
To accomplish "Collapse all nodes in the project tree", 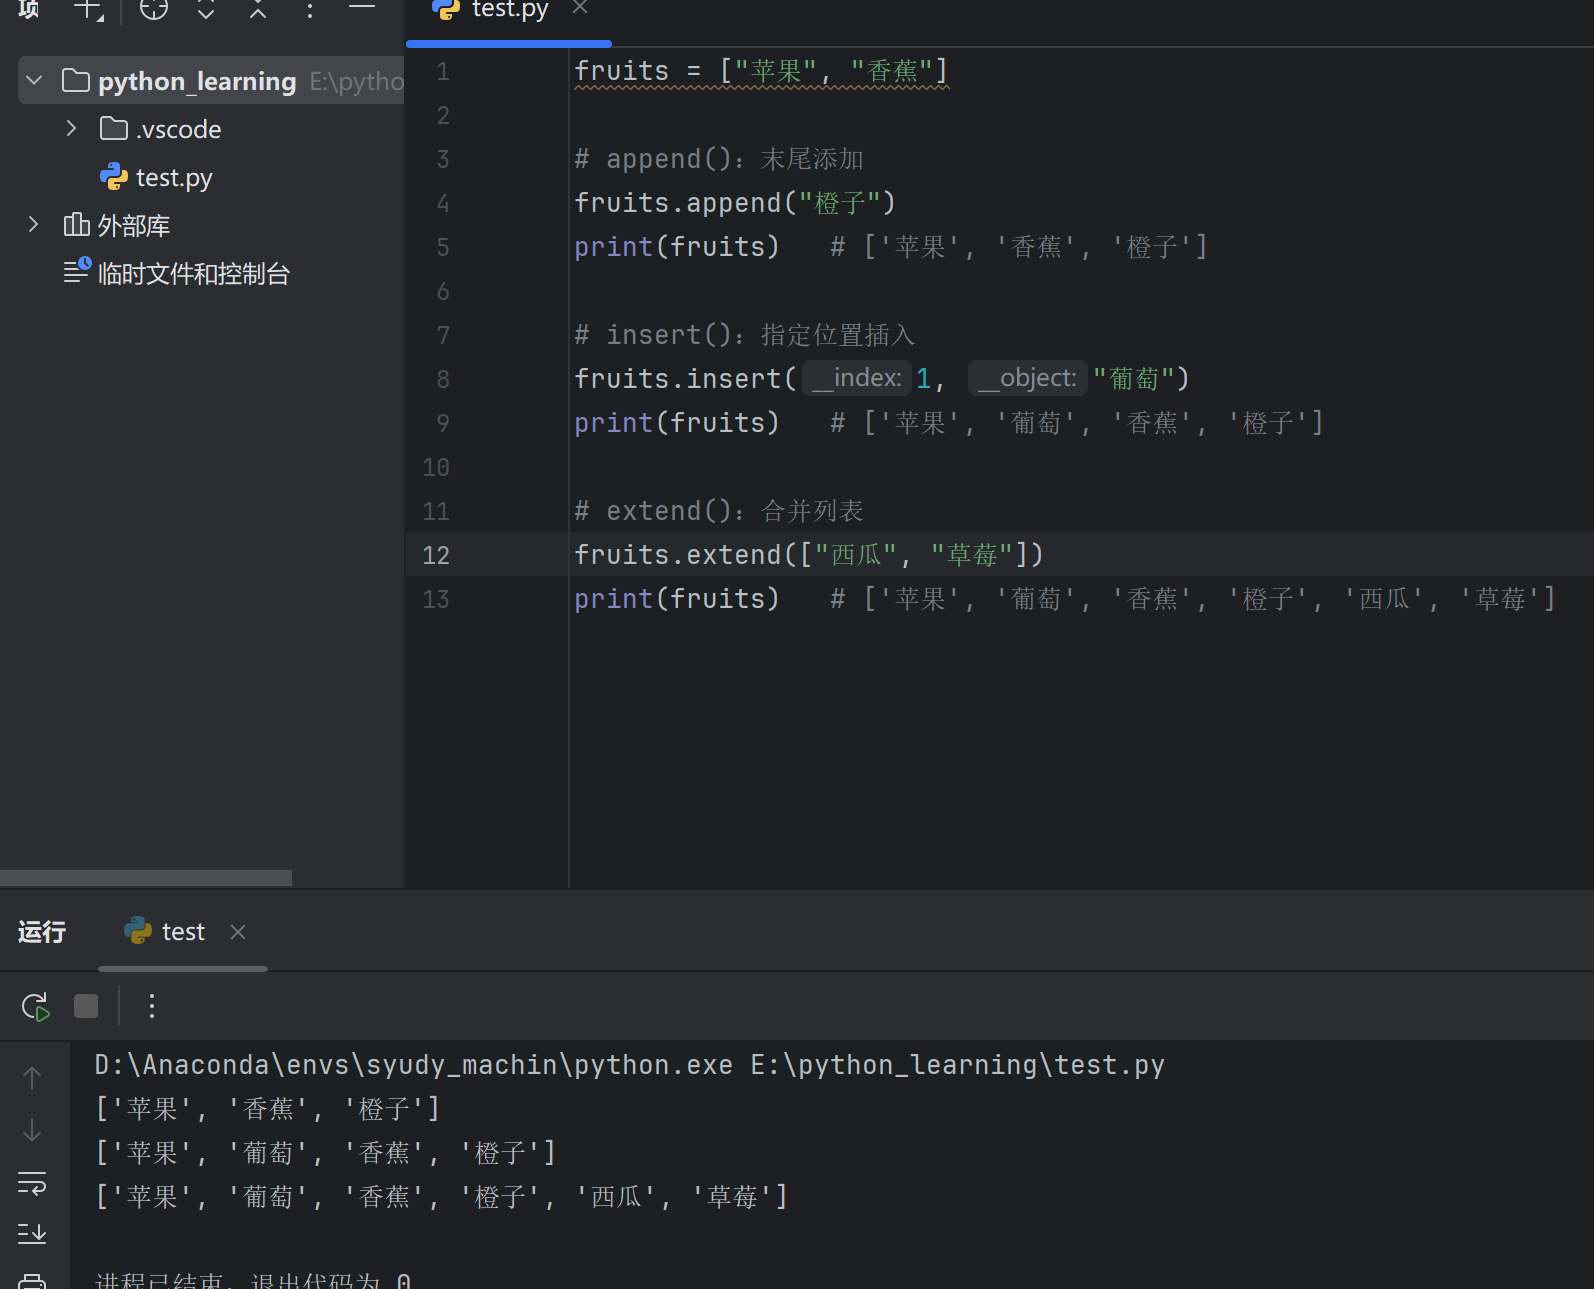I will 258,10.
